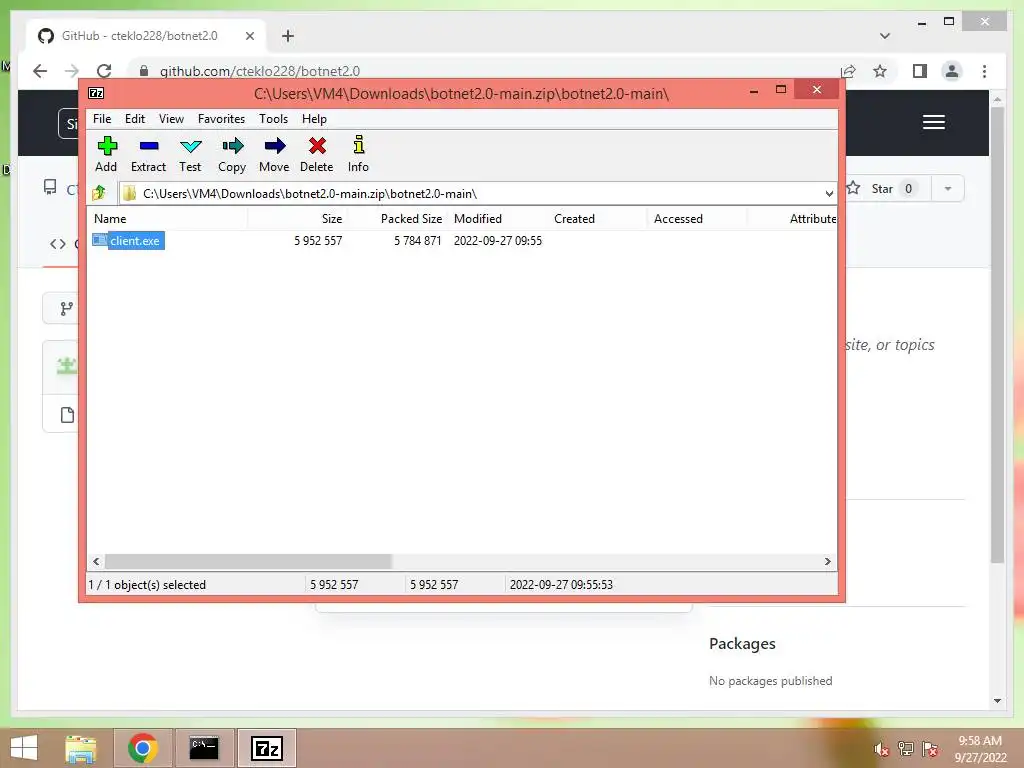Viewport: 1024px width, 768px height.
Task: Star the GitHub repository
Action: [x=884, y=189]
